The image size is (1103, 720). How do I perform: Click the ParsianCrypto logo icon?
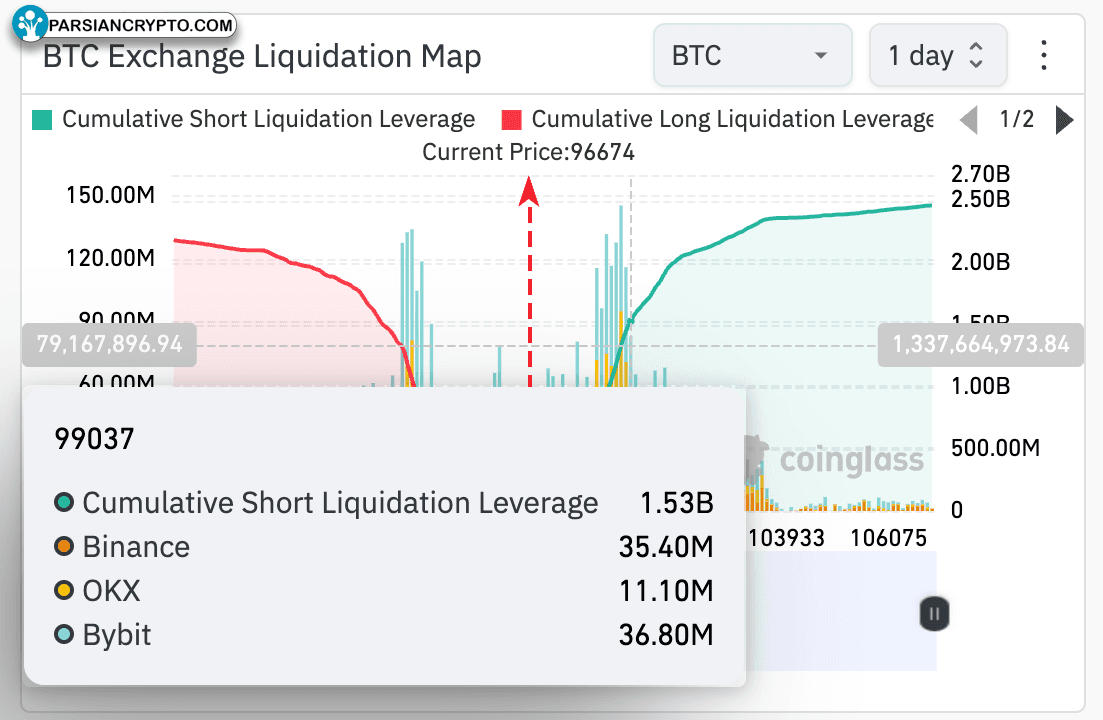[30, 23]
